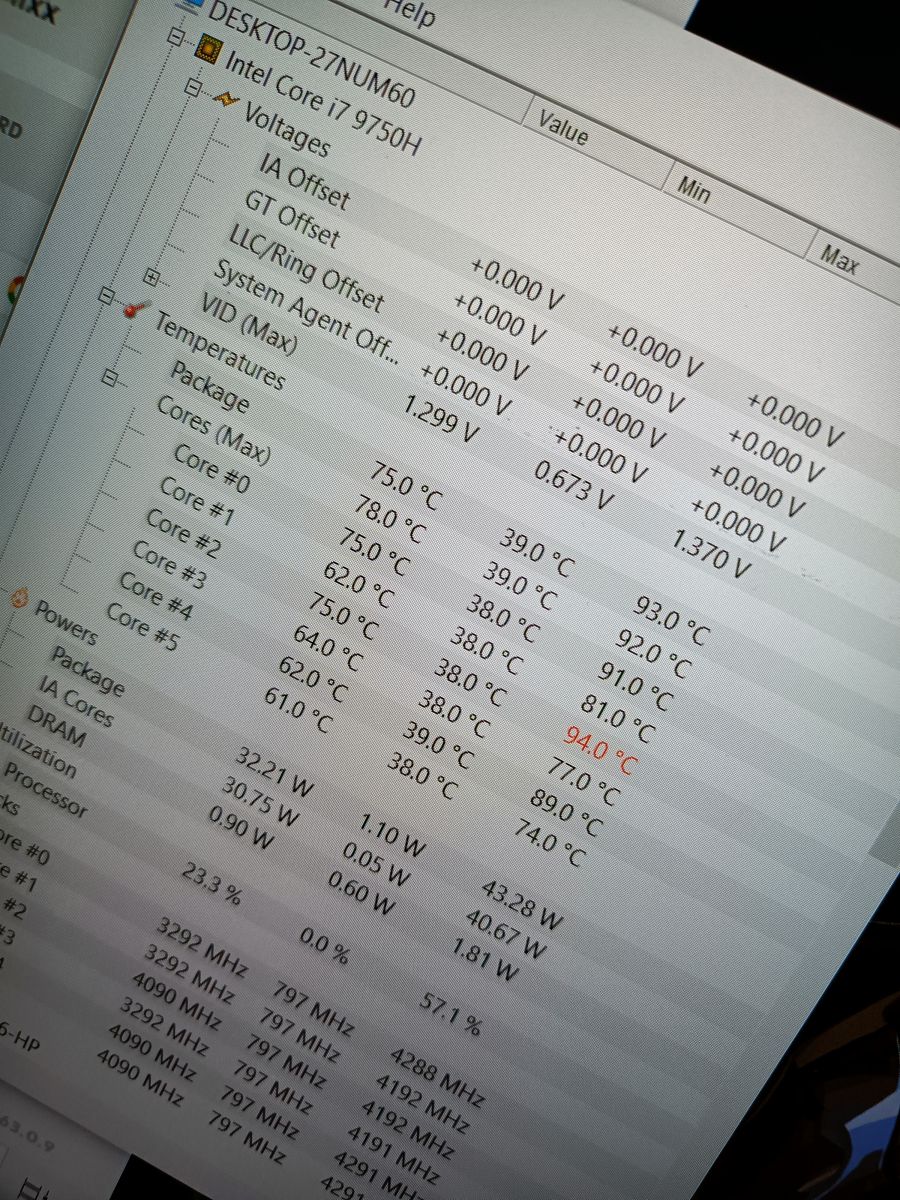
Task: Click the lightning bolt Voltages icon
Action: (x=226, y=100)
